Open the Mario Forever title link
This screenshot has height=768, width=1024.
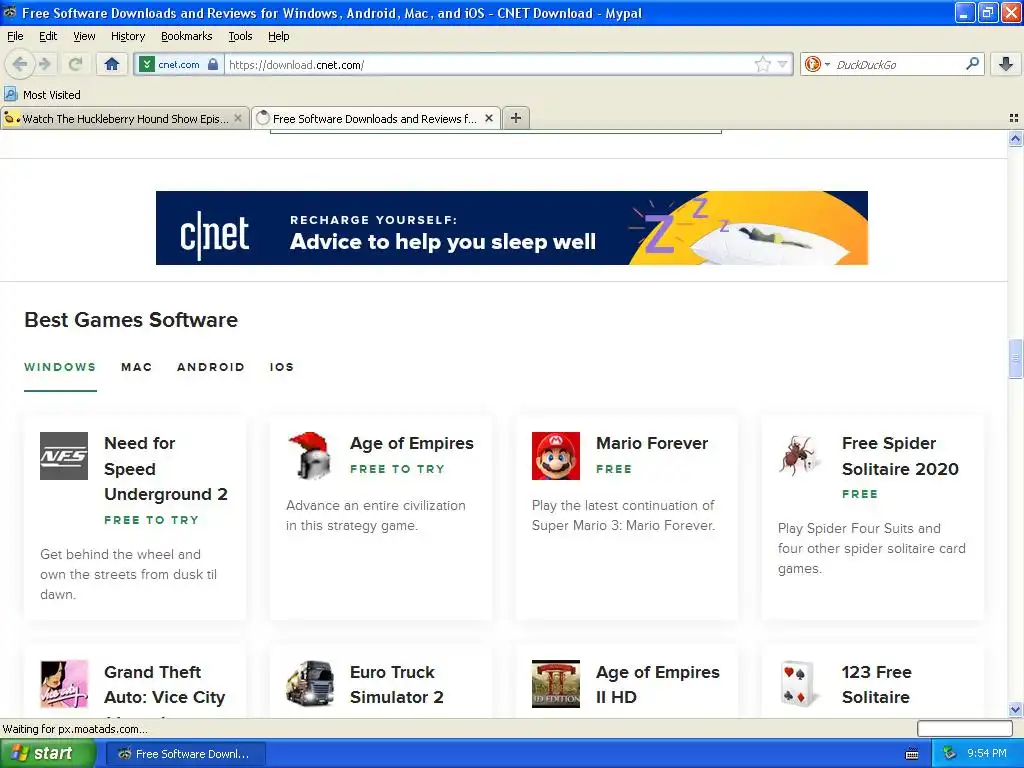(652, 443)
